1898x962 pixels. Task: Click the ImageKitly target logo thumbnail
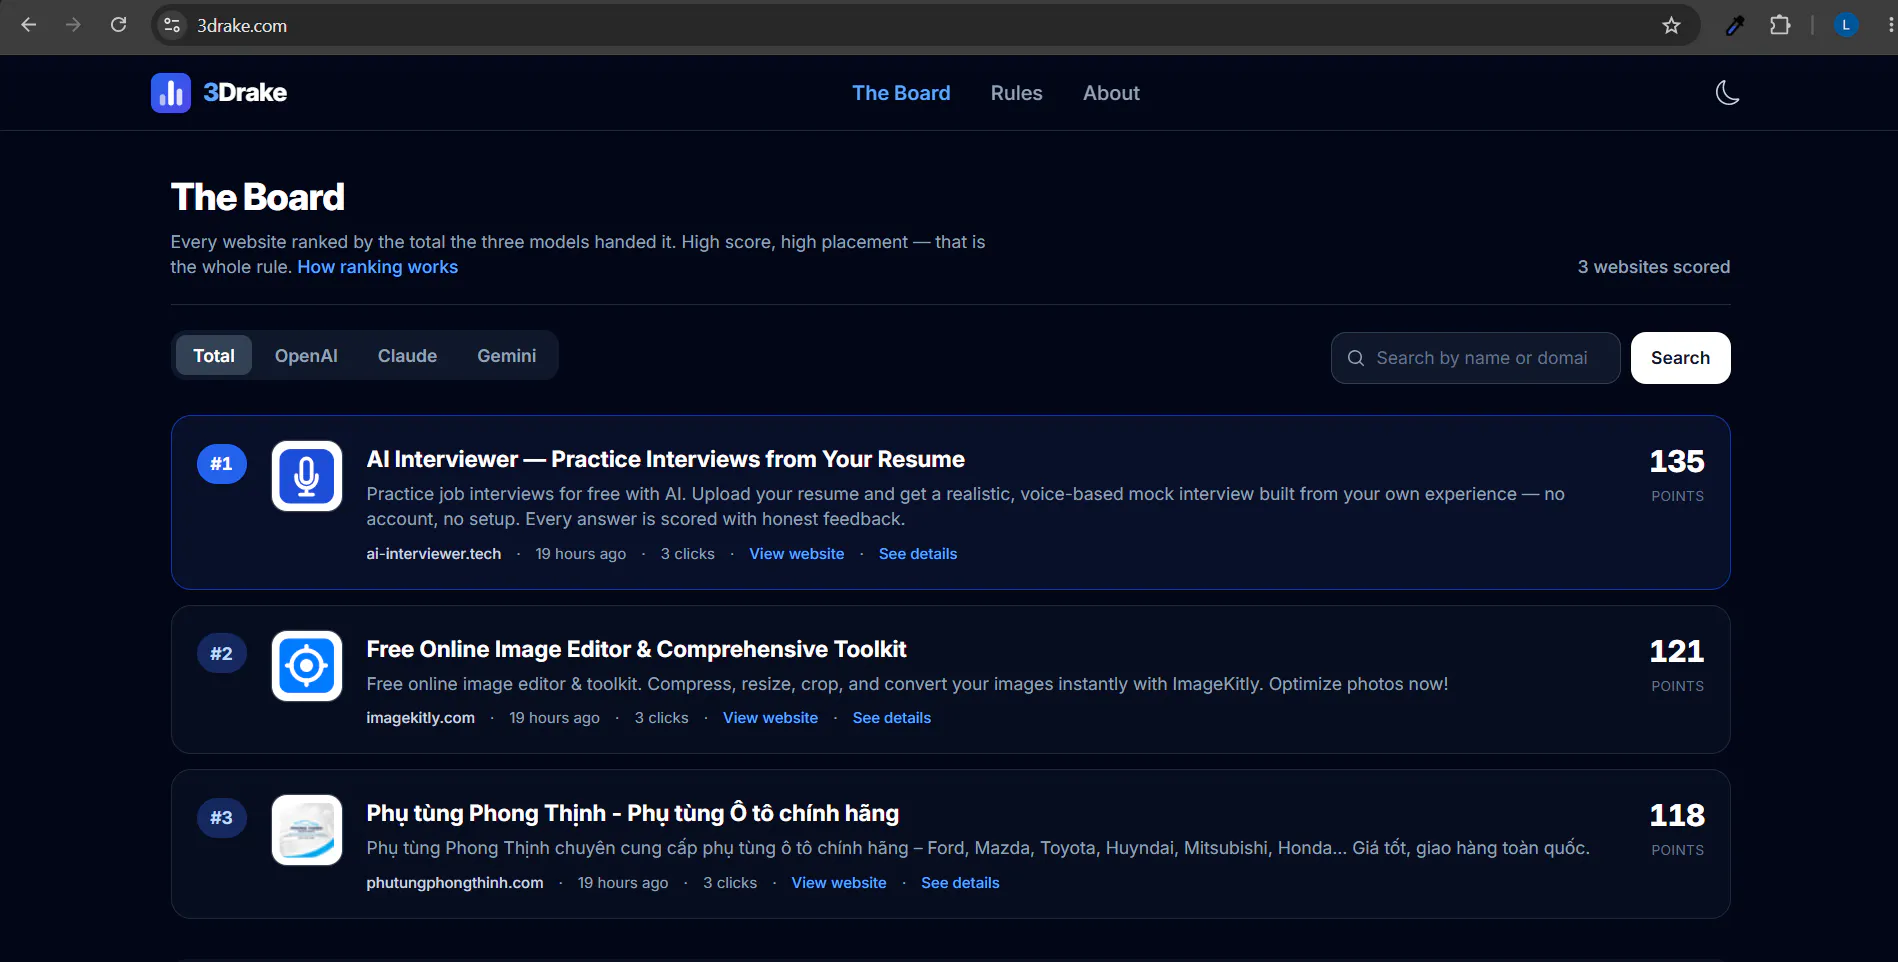click(307, 666)
